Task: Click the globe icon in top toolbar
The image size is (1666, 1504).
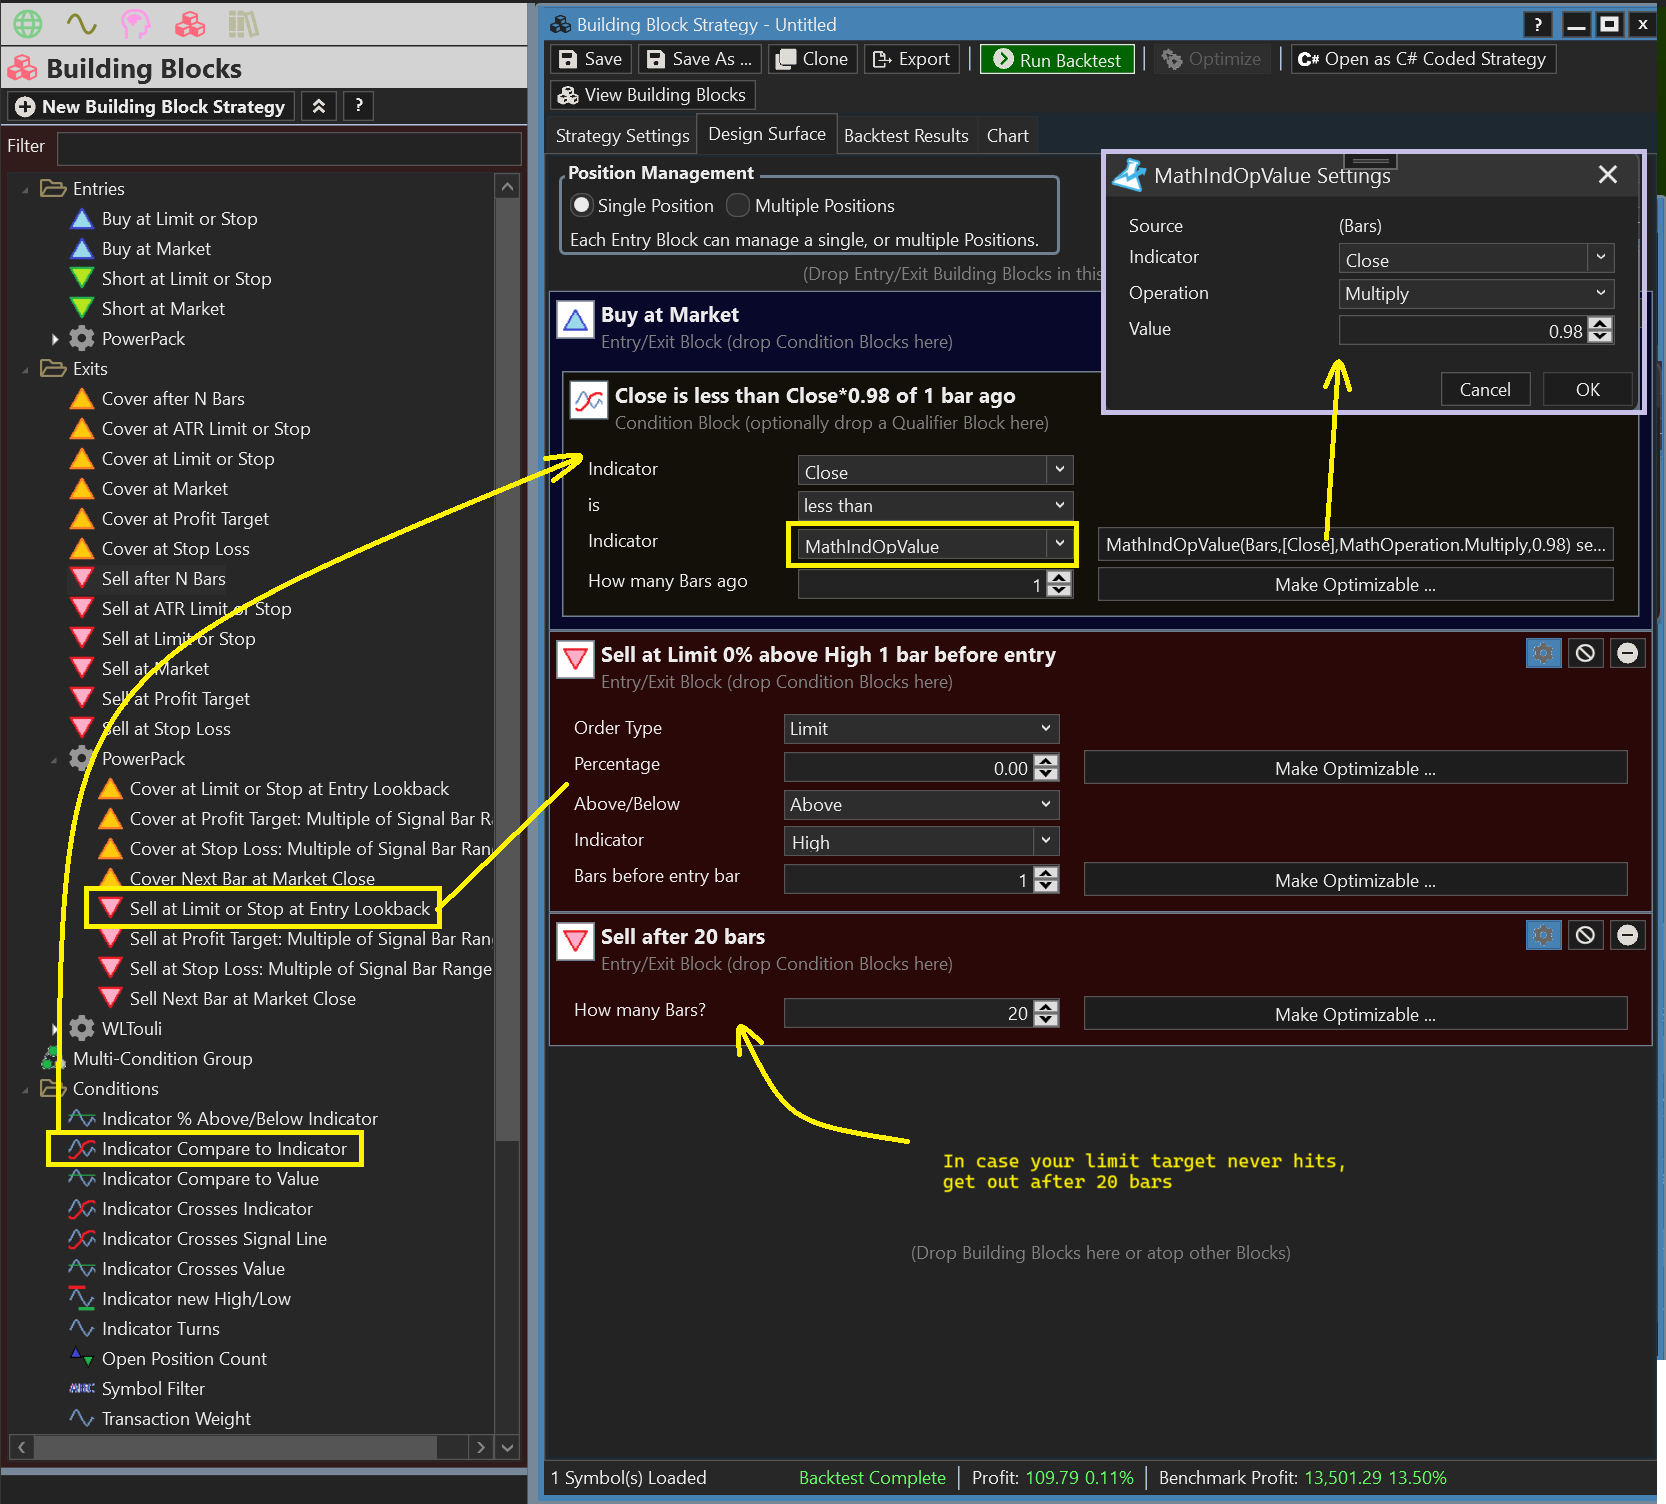Action: tap(27, 23)
